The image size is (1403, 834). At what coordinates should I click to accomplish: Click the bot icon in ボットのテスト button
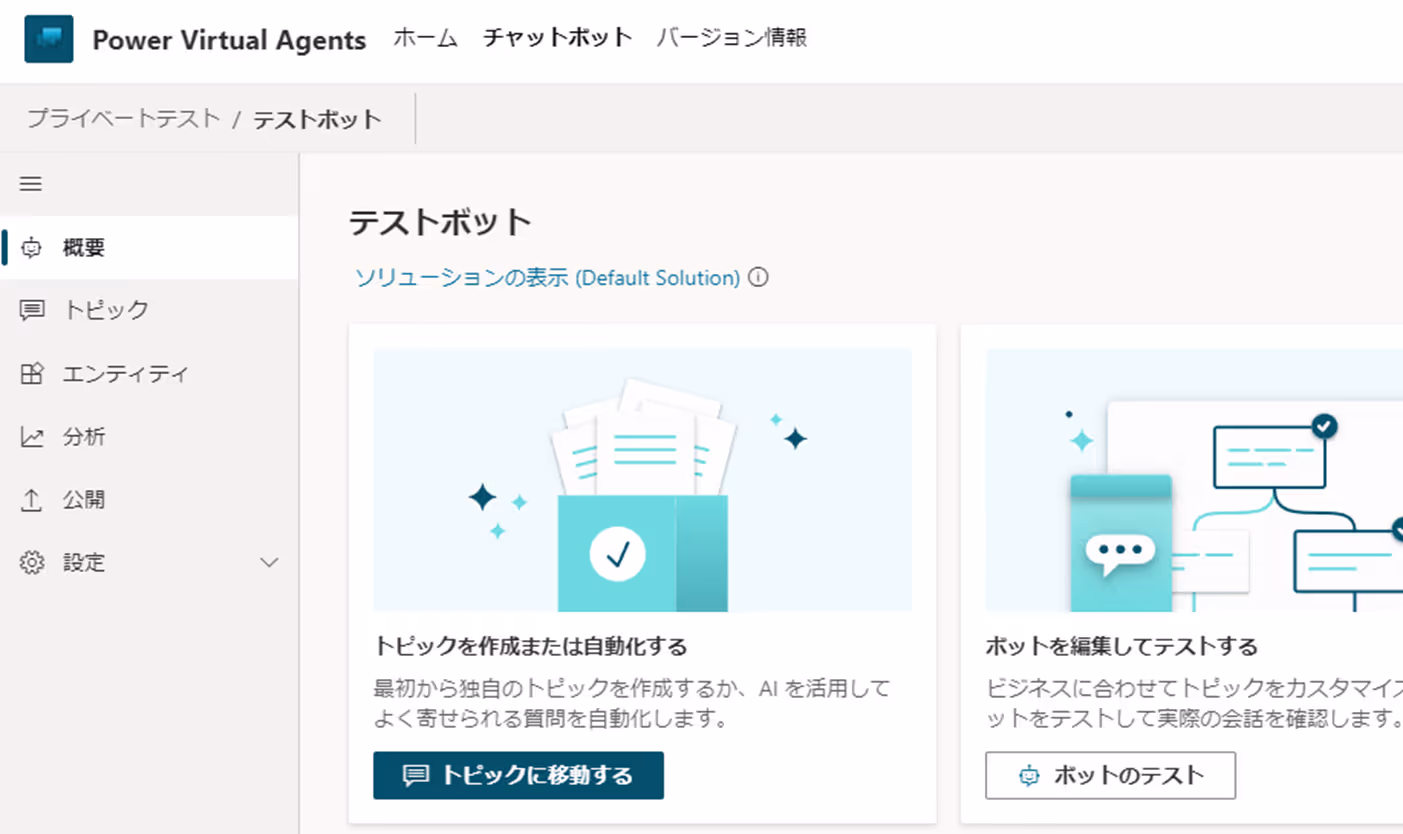click(1029, 776)
